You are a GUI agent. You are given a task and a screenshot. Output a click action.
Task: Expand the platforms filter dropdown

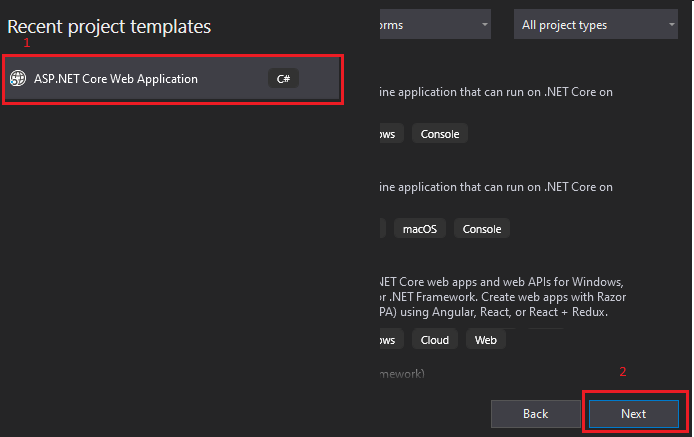(435, 25)
